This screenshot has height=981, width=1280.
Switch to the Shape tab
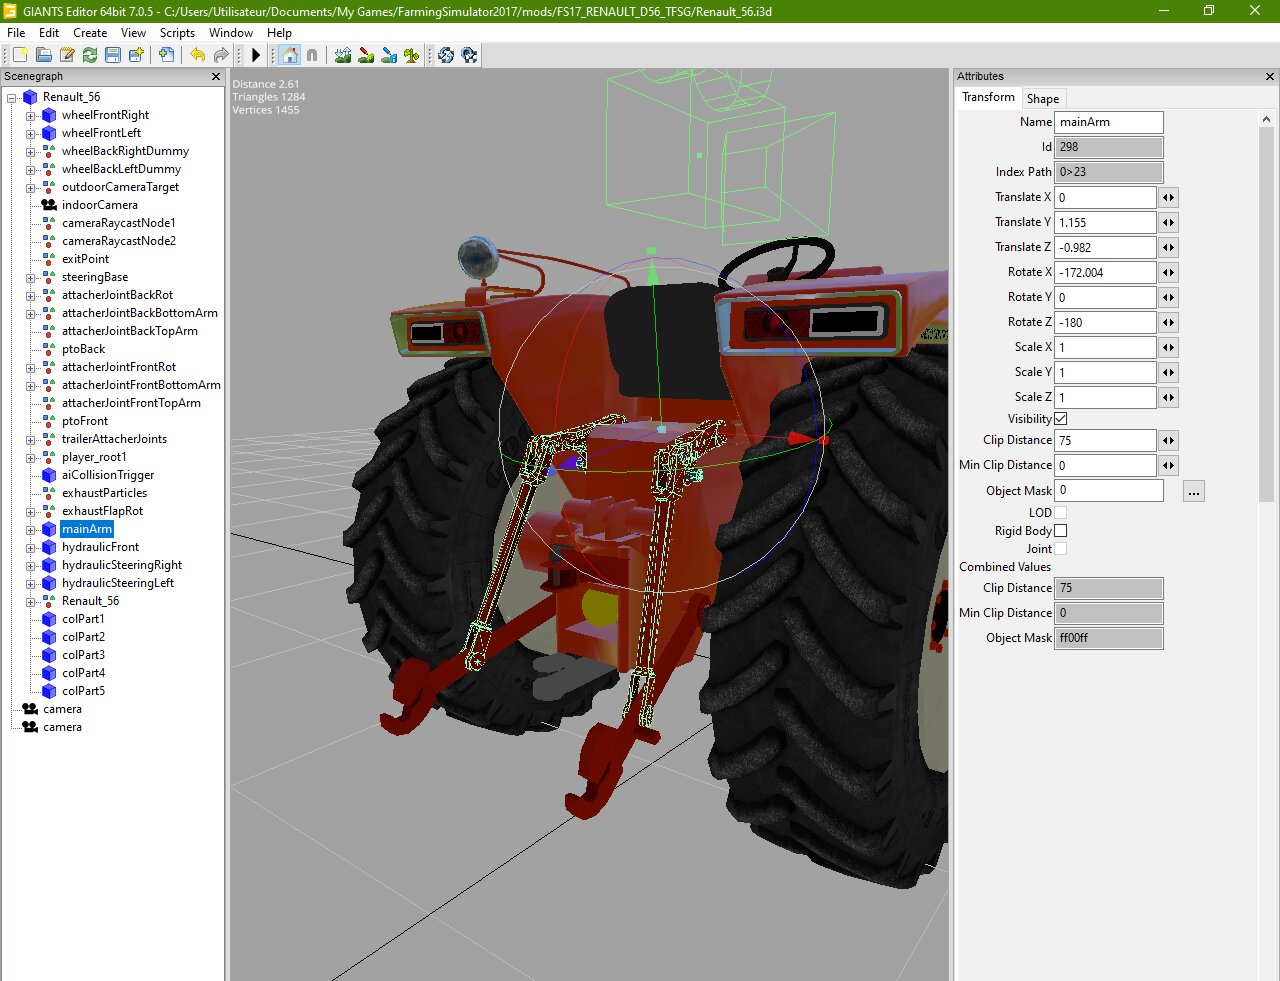click(x=1042, y=99)
